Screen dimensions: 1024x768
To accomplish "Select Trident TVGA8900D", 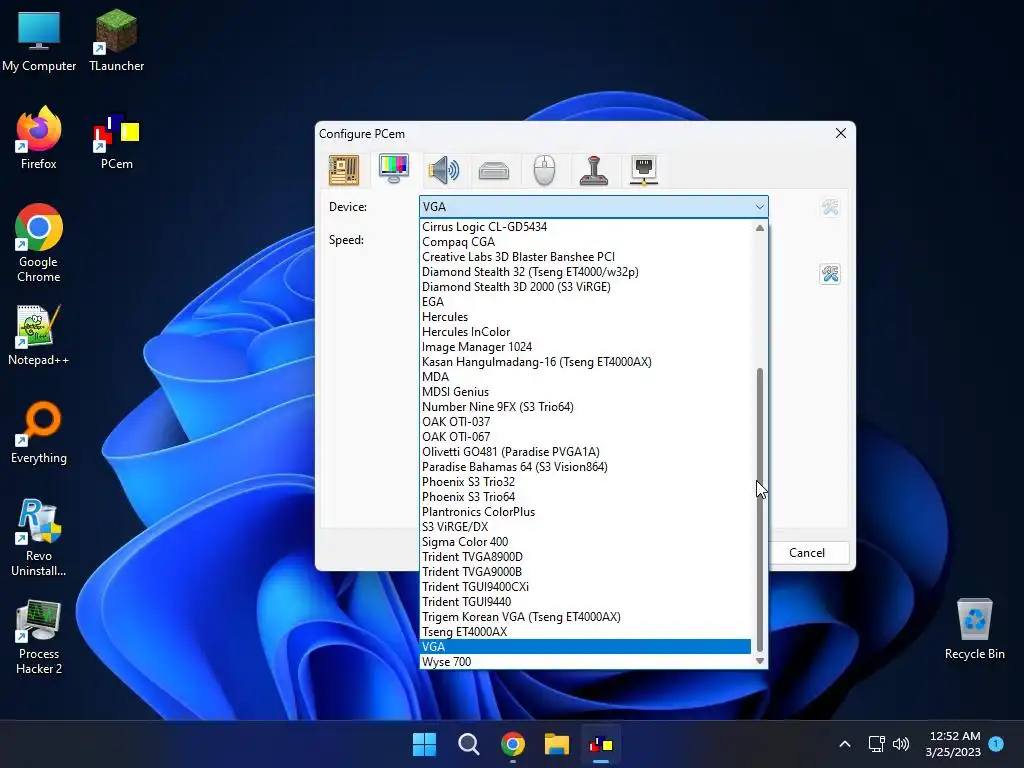I will click(585, 557).
